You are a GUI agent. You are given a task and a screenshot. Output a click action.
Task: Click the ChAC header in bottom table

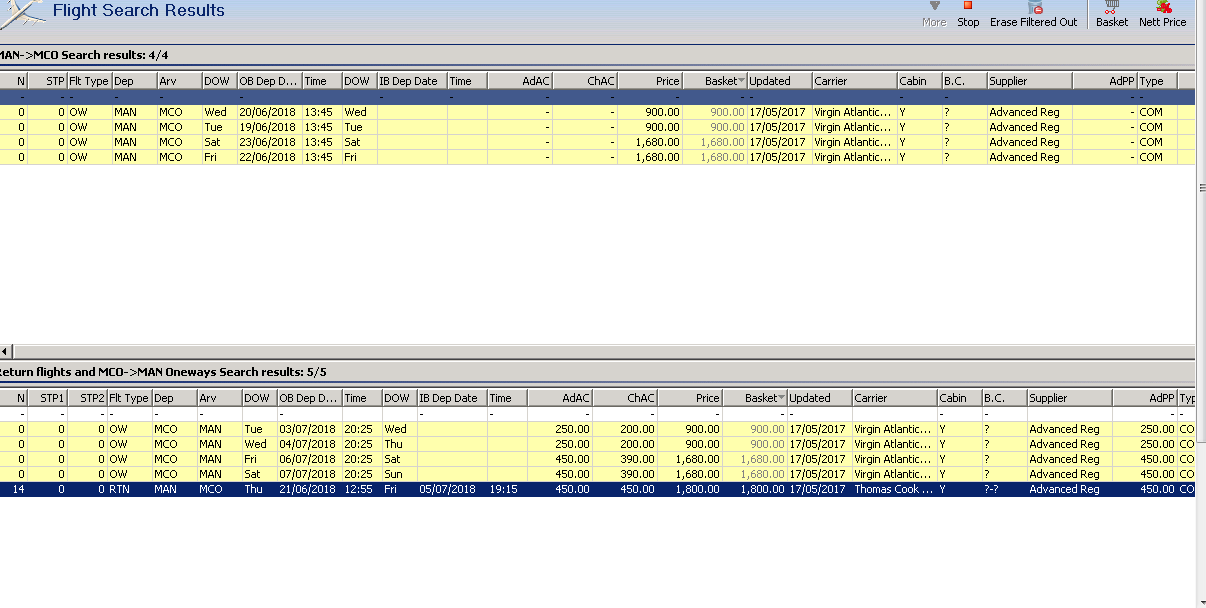pyautogui.click(x=625, y=398)
